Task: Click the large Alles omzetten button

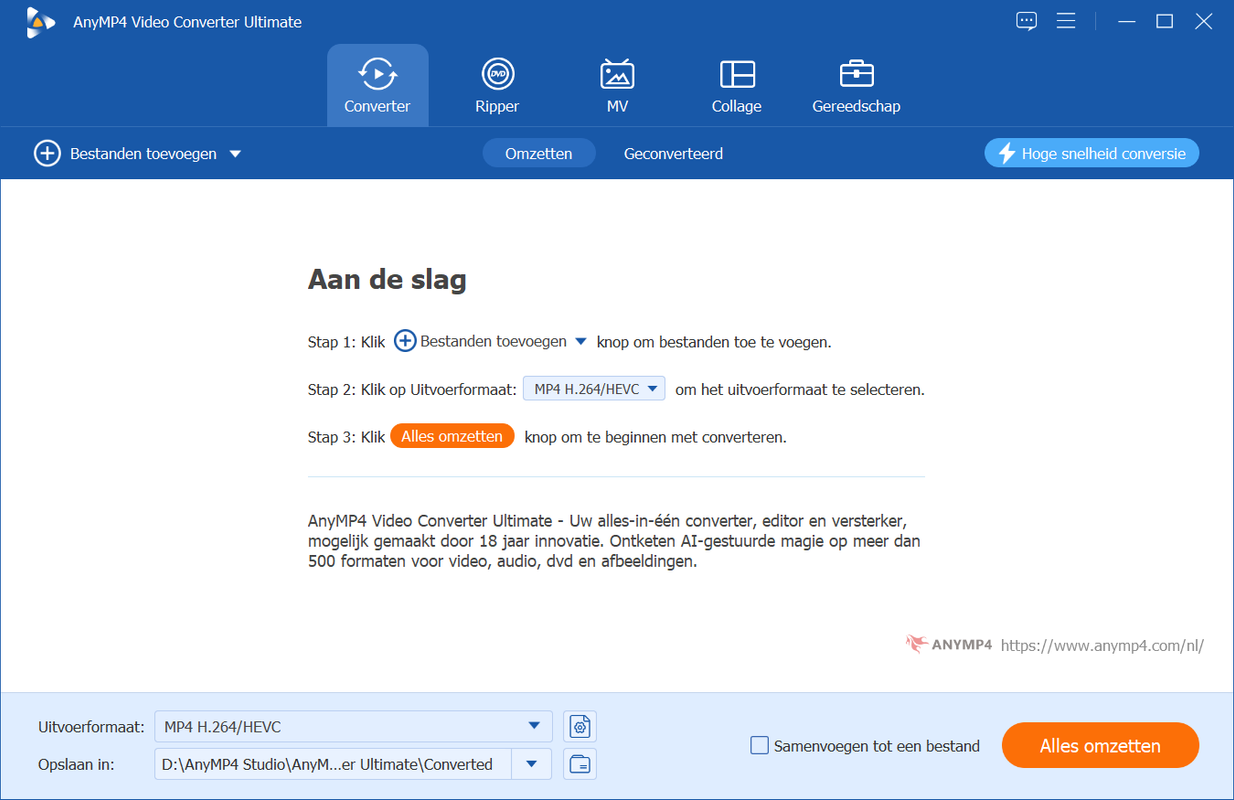Action: coord(1100,745)
